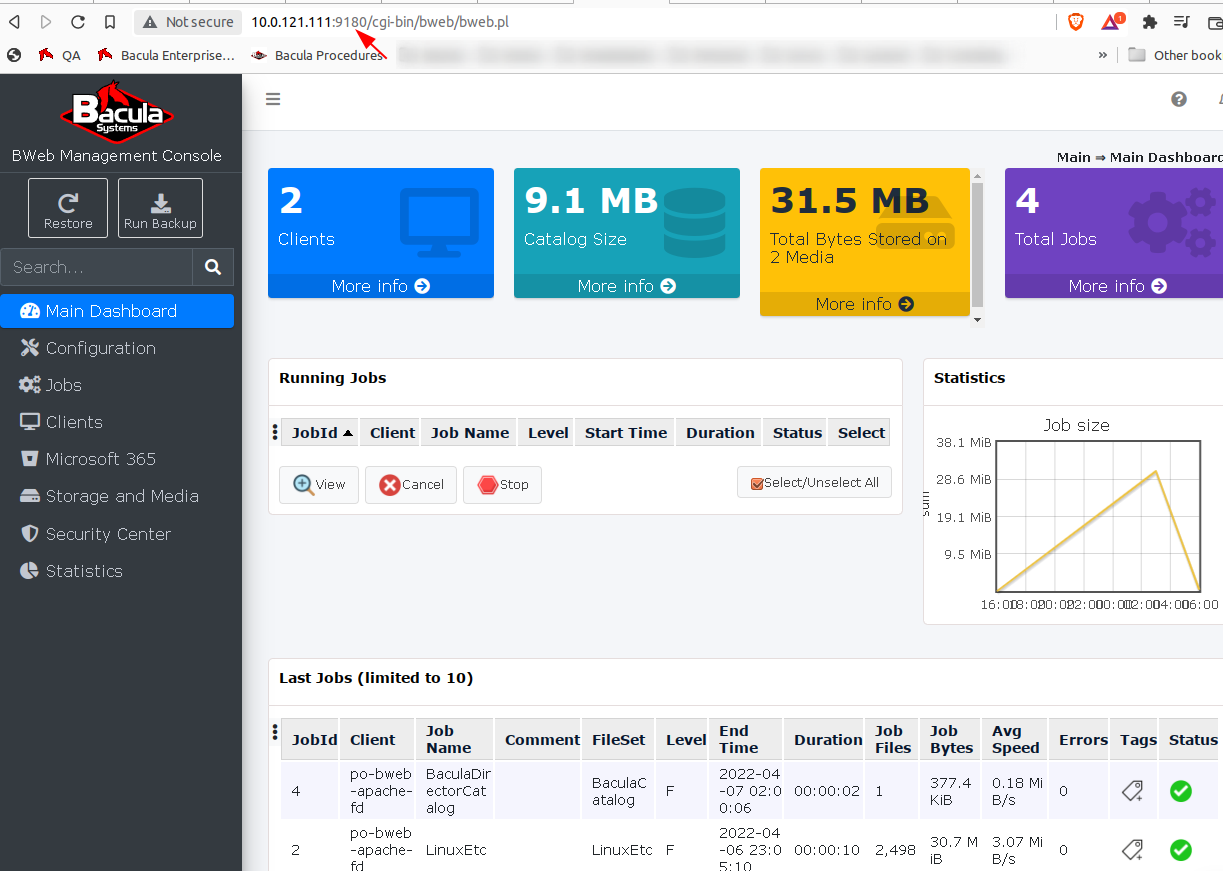Sort Running Jobs by Start Time
Viewport: 1223px width, 871px height.
tap(626, 433)
